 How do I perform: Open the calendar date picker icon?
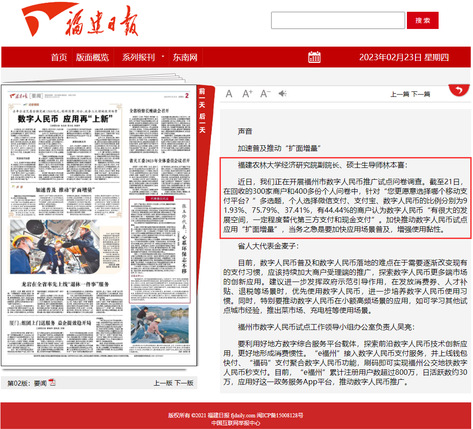click(314, 57)
